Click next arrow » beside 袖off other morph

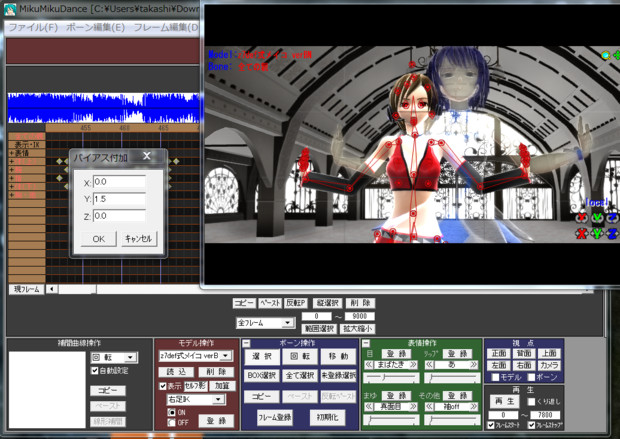pyautogui.click(x=474, y=406)
